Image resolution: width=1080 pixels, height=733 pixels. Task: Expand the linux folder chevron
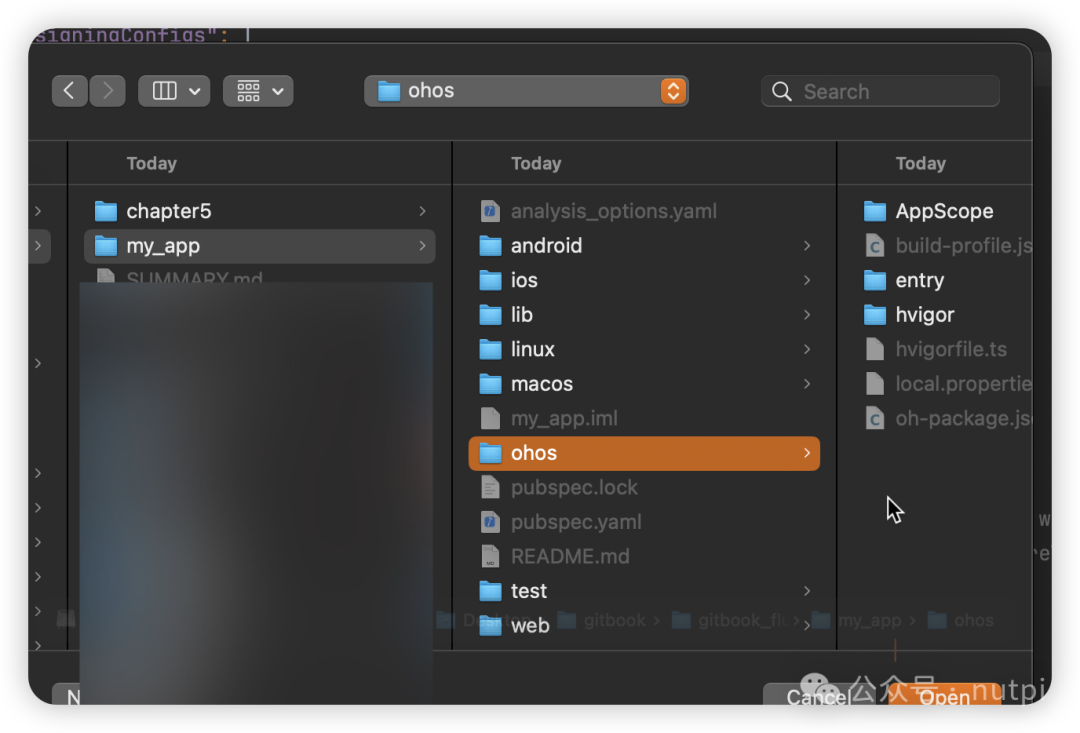[x=807, y=349]
